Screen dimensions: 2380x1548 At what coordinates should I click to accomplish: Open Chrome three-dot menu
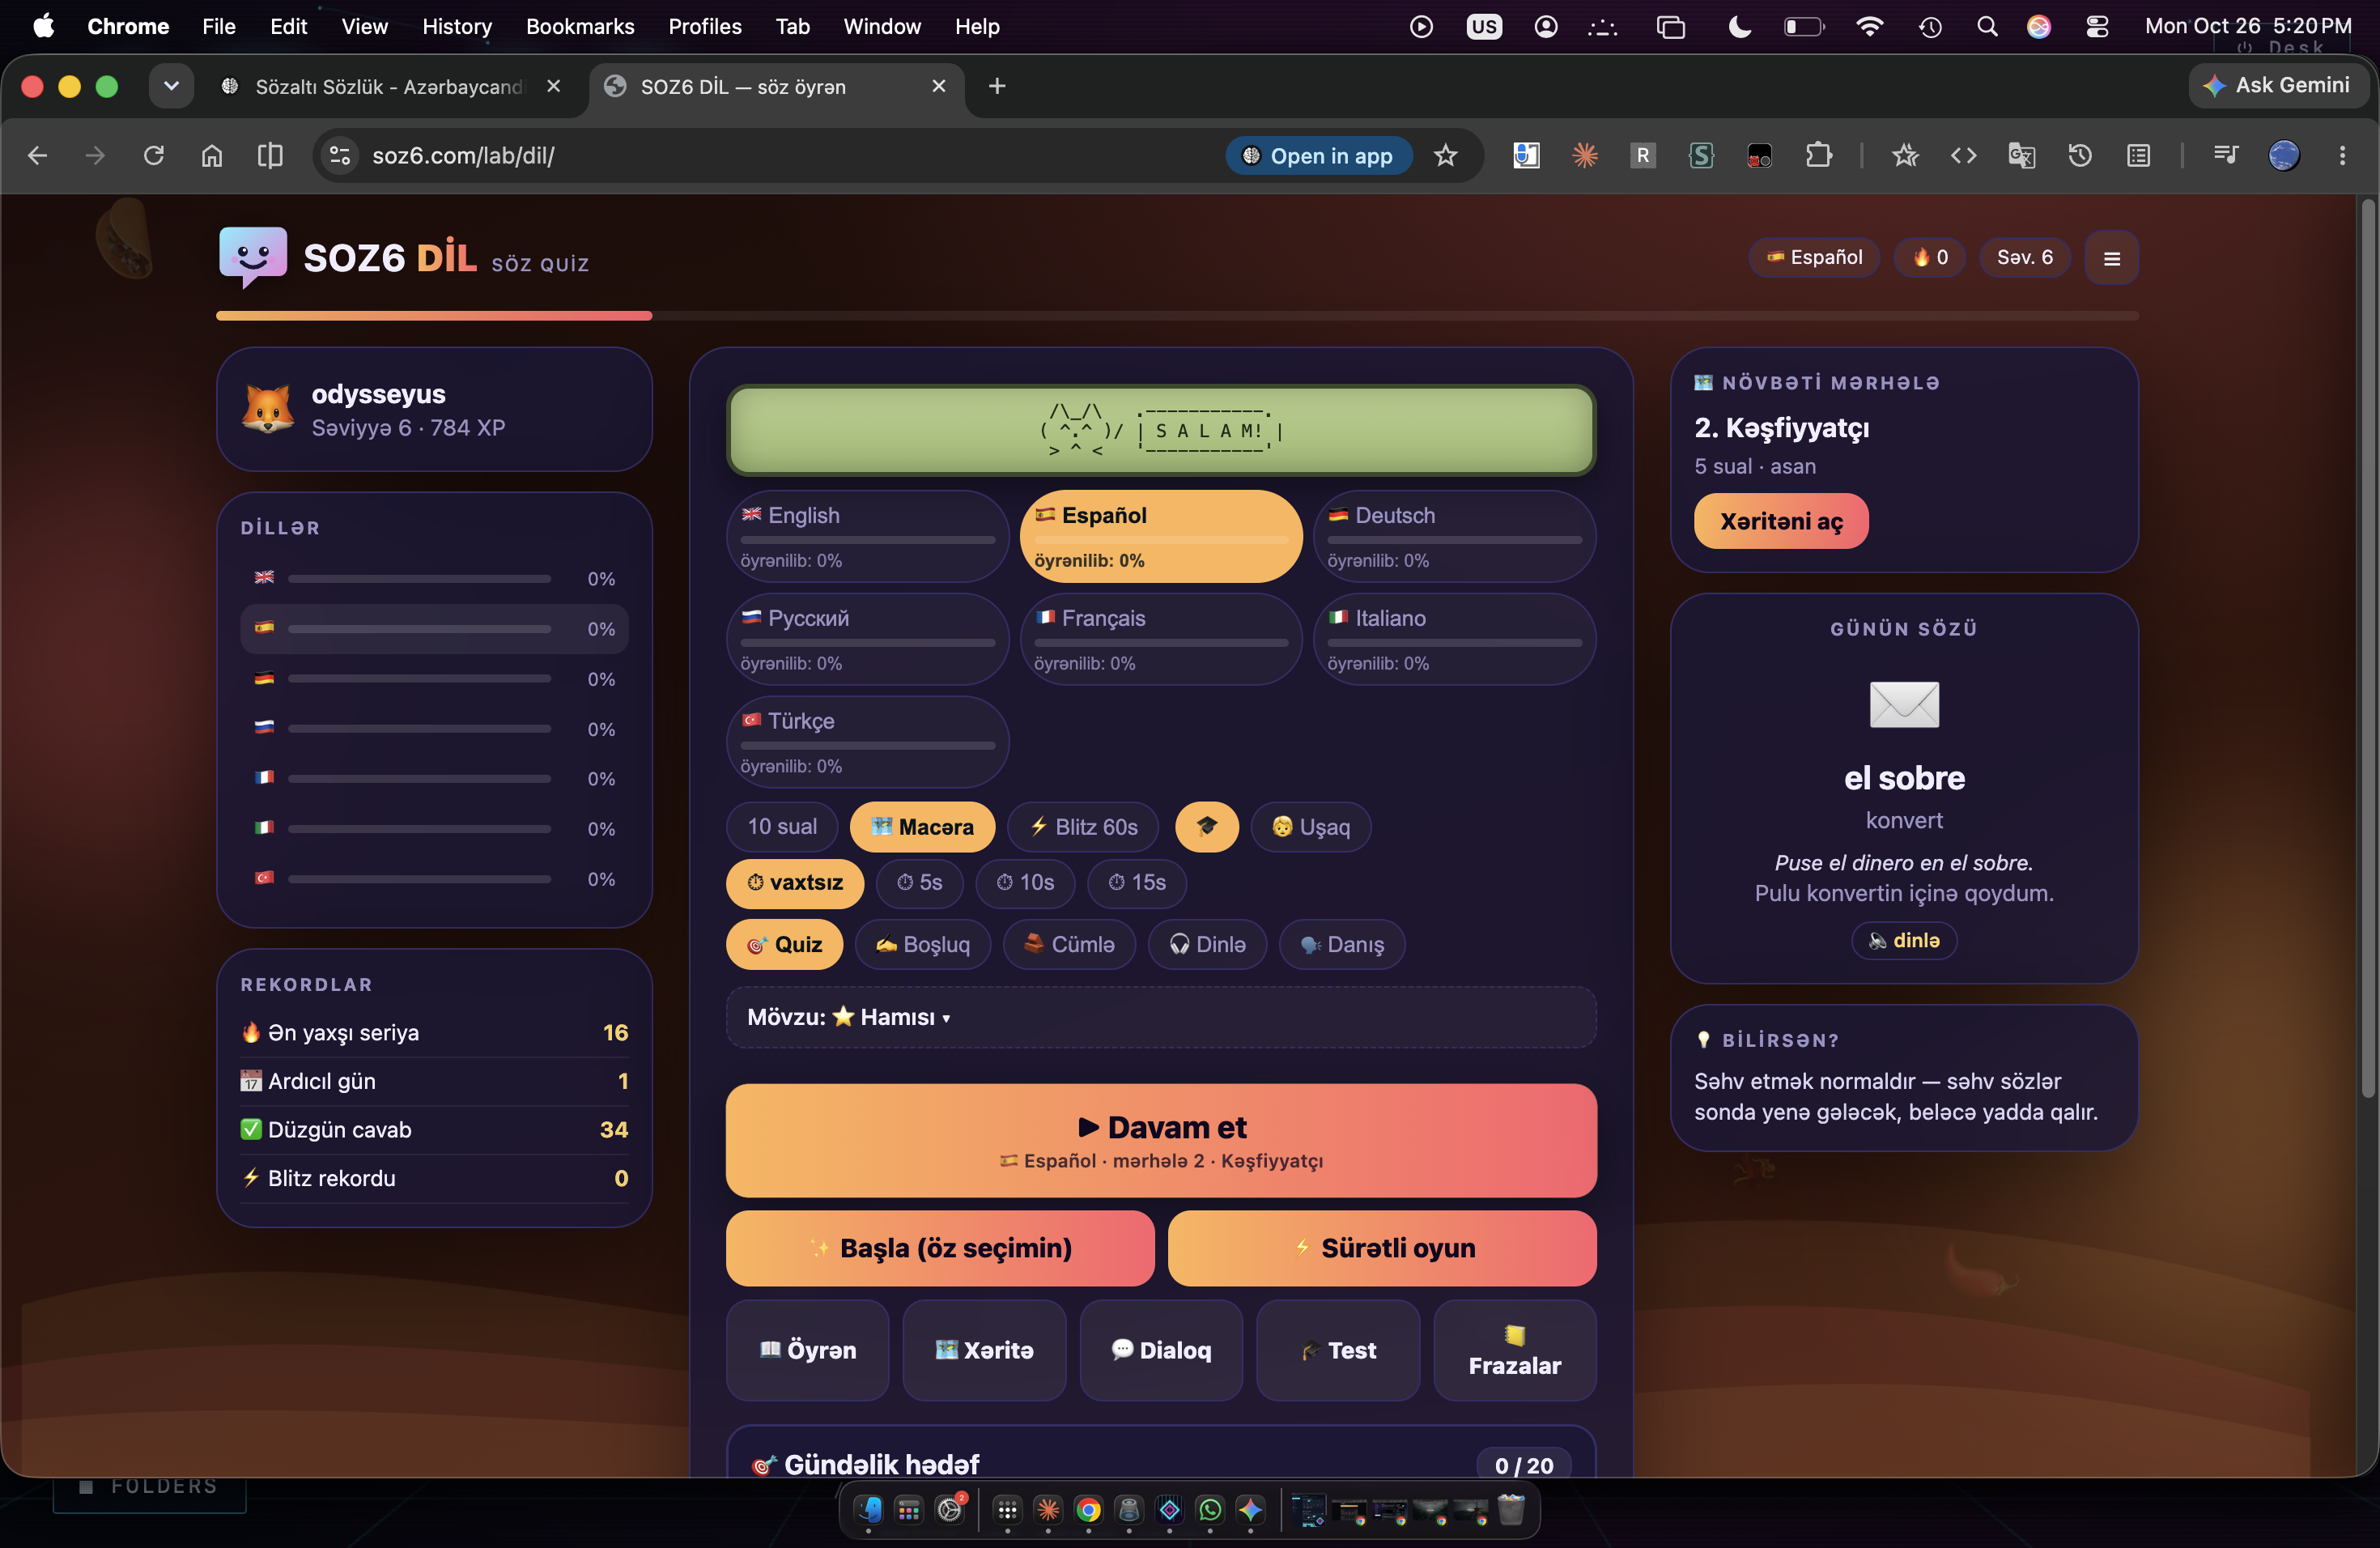[2342, 155]
